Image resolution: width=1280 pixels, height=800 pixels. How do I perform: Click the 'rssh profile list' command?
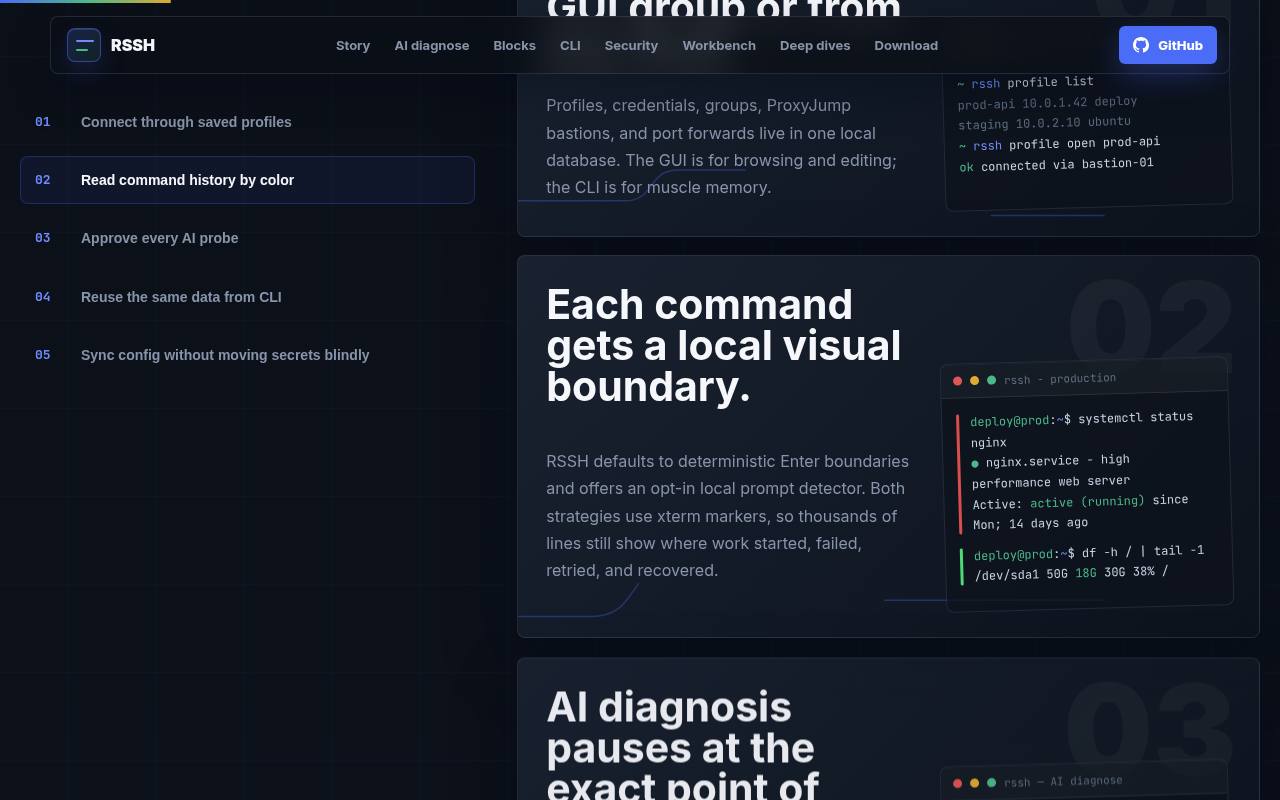[x=1025, y=83]
